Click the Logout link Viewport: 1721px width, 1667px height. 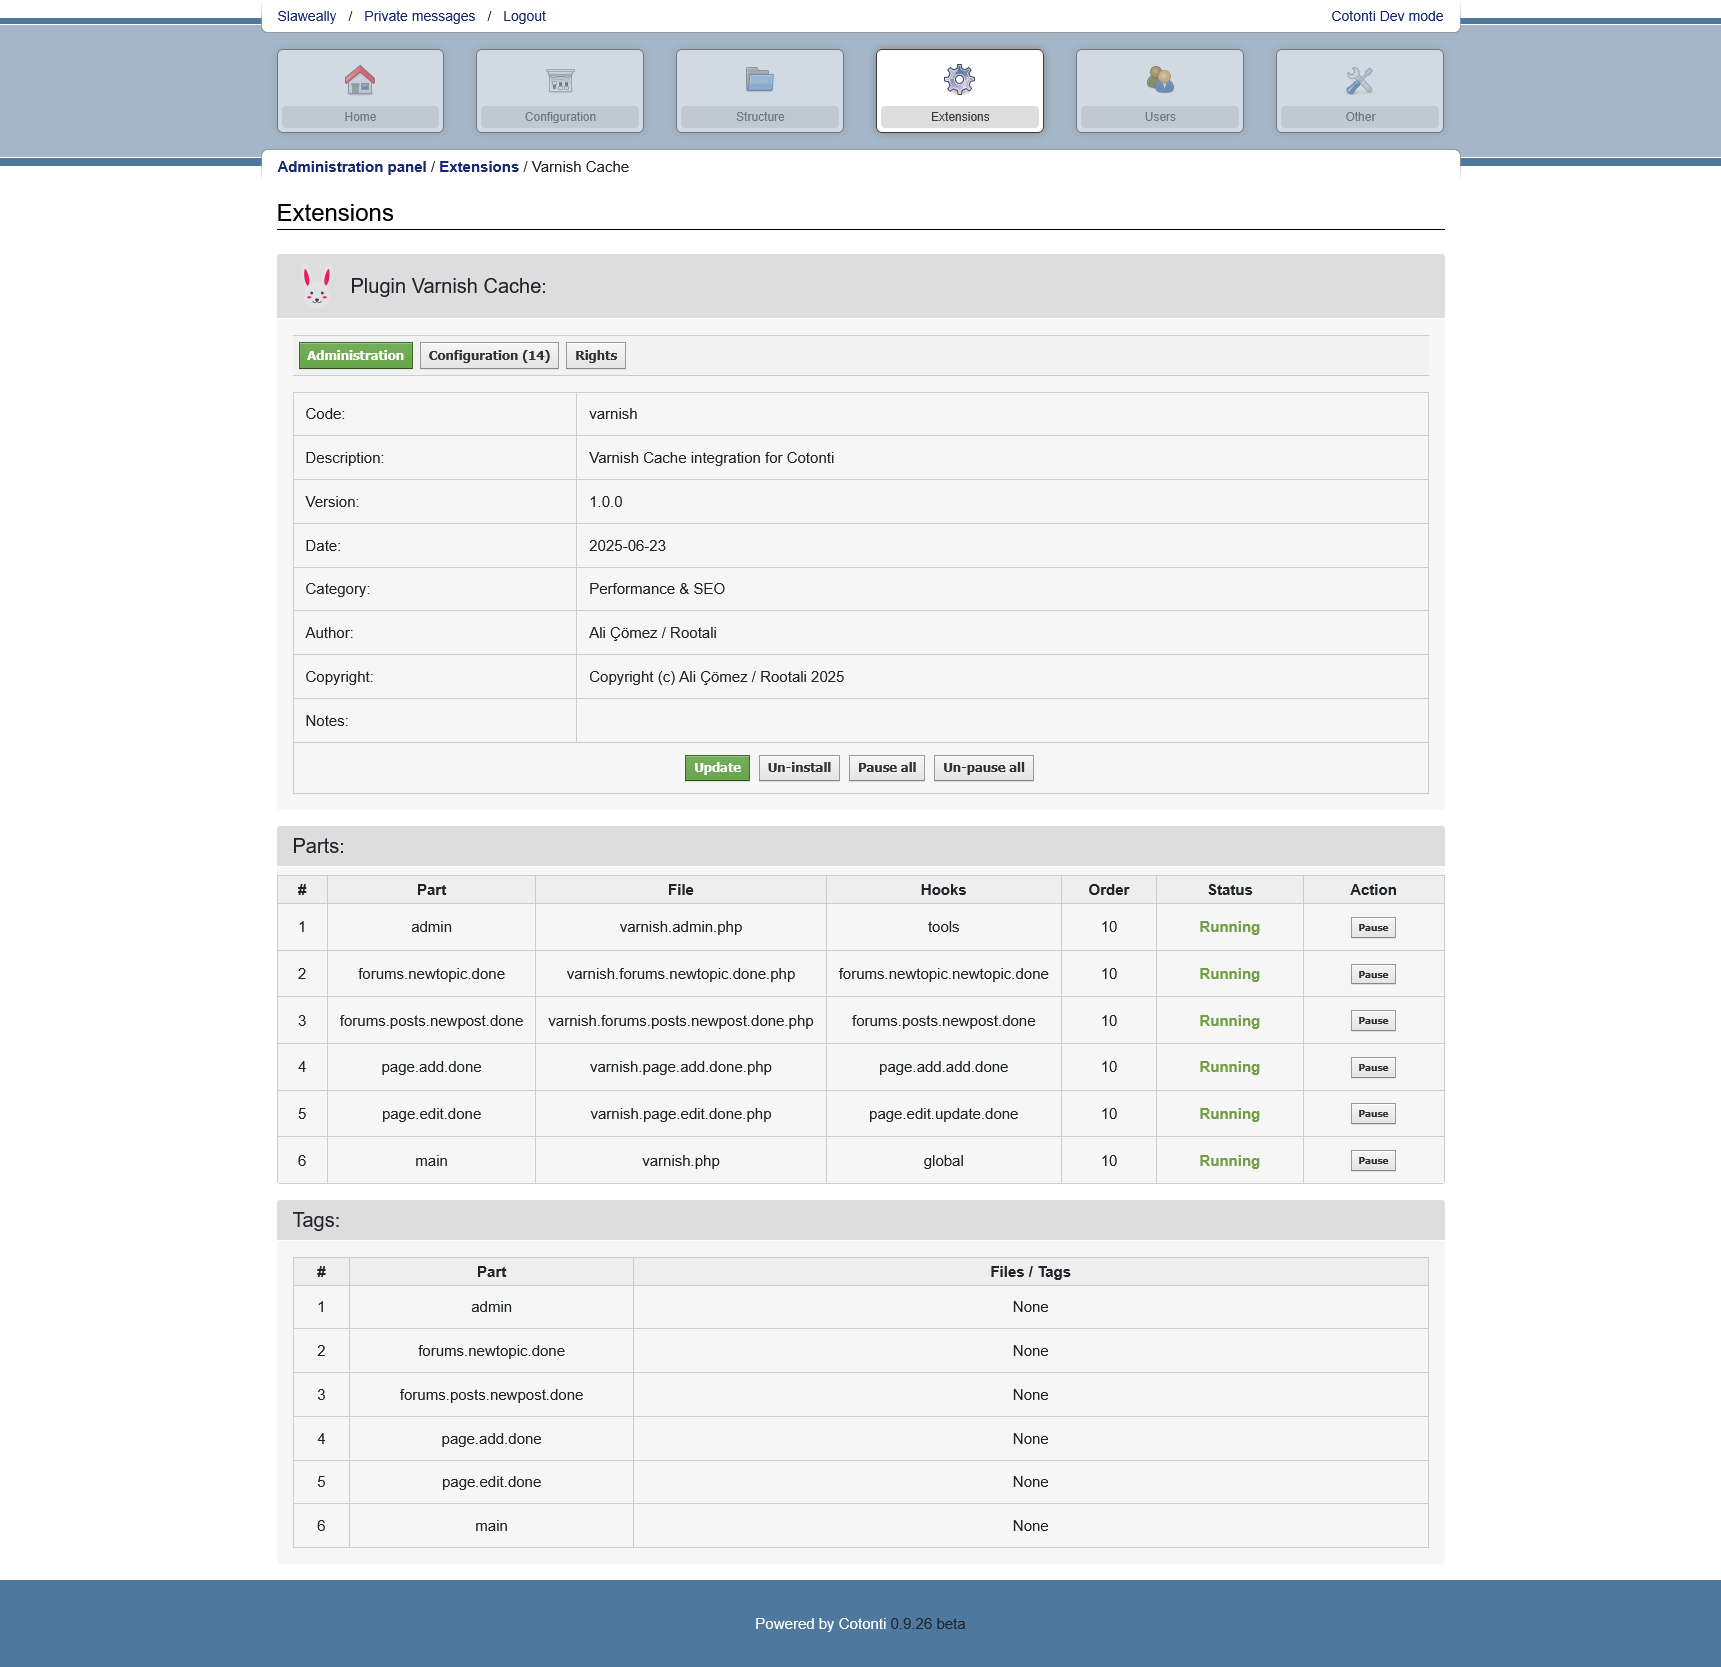524,16
